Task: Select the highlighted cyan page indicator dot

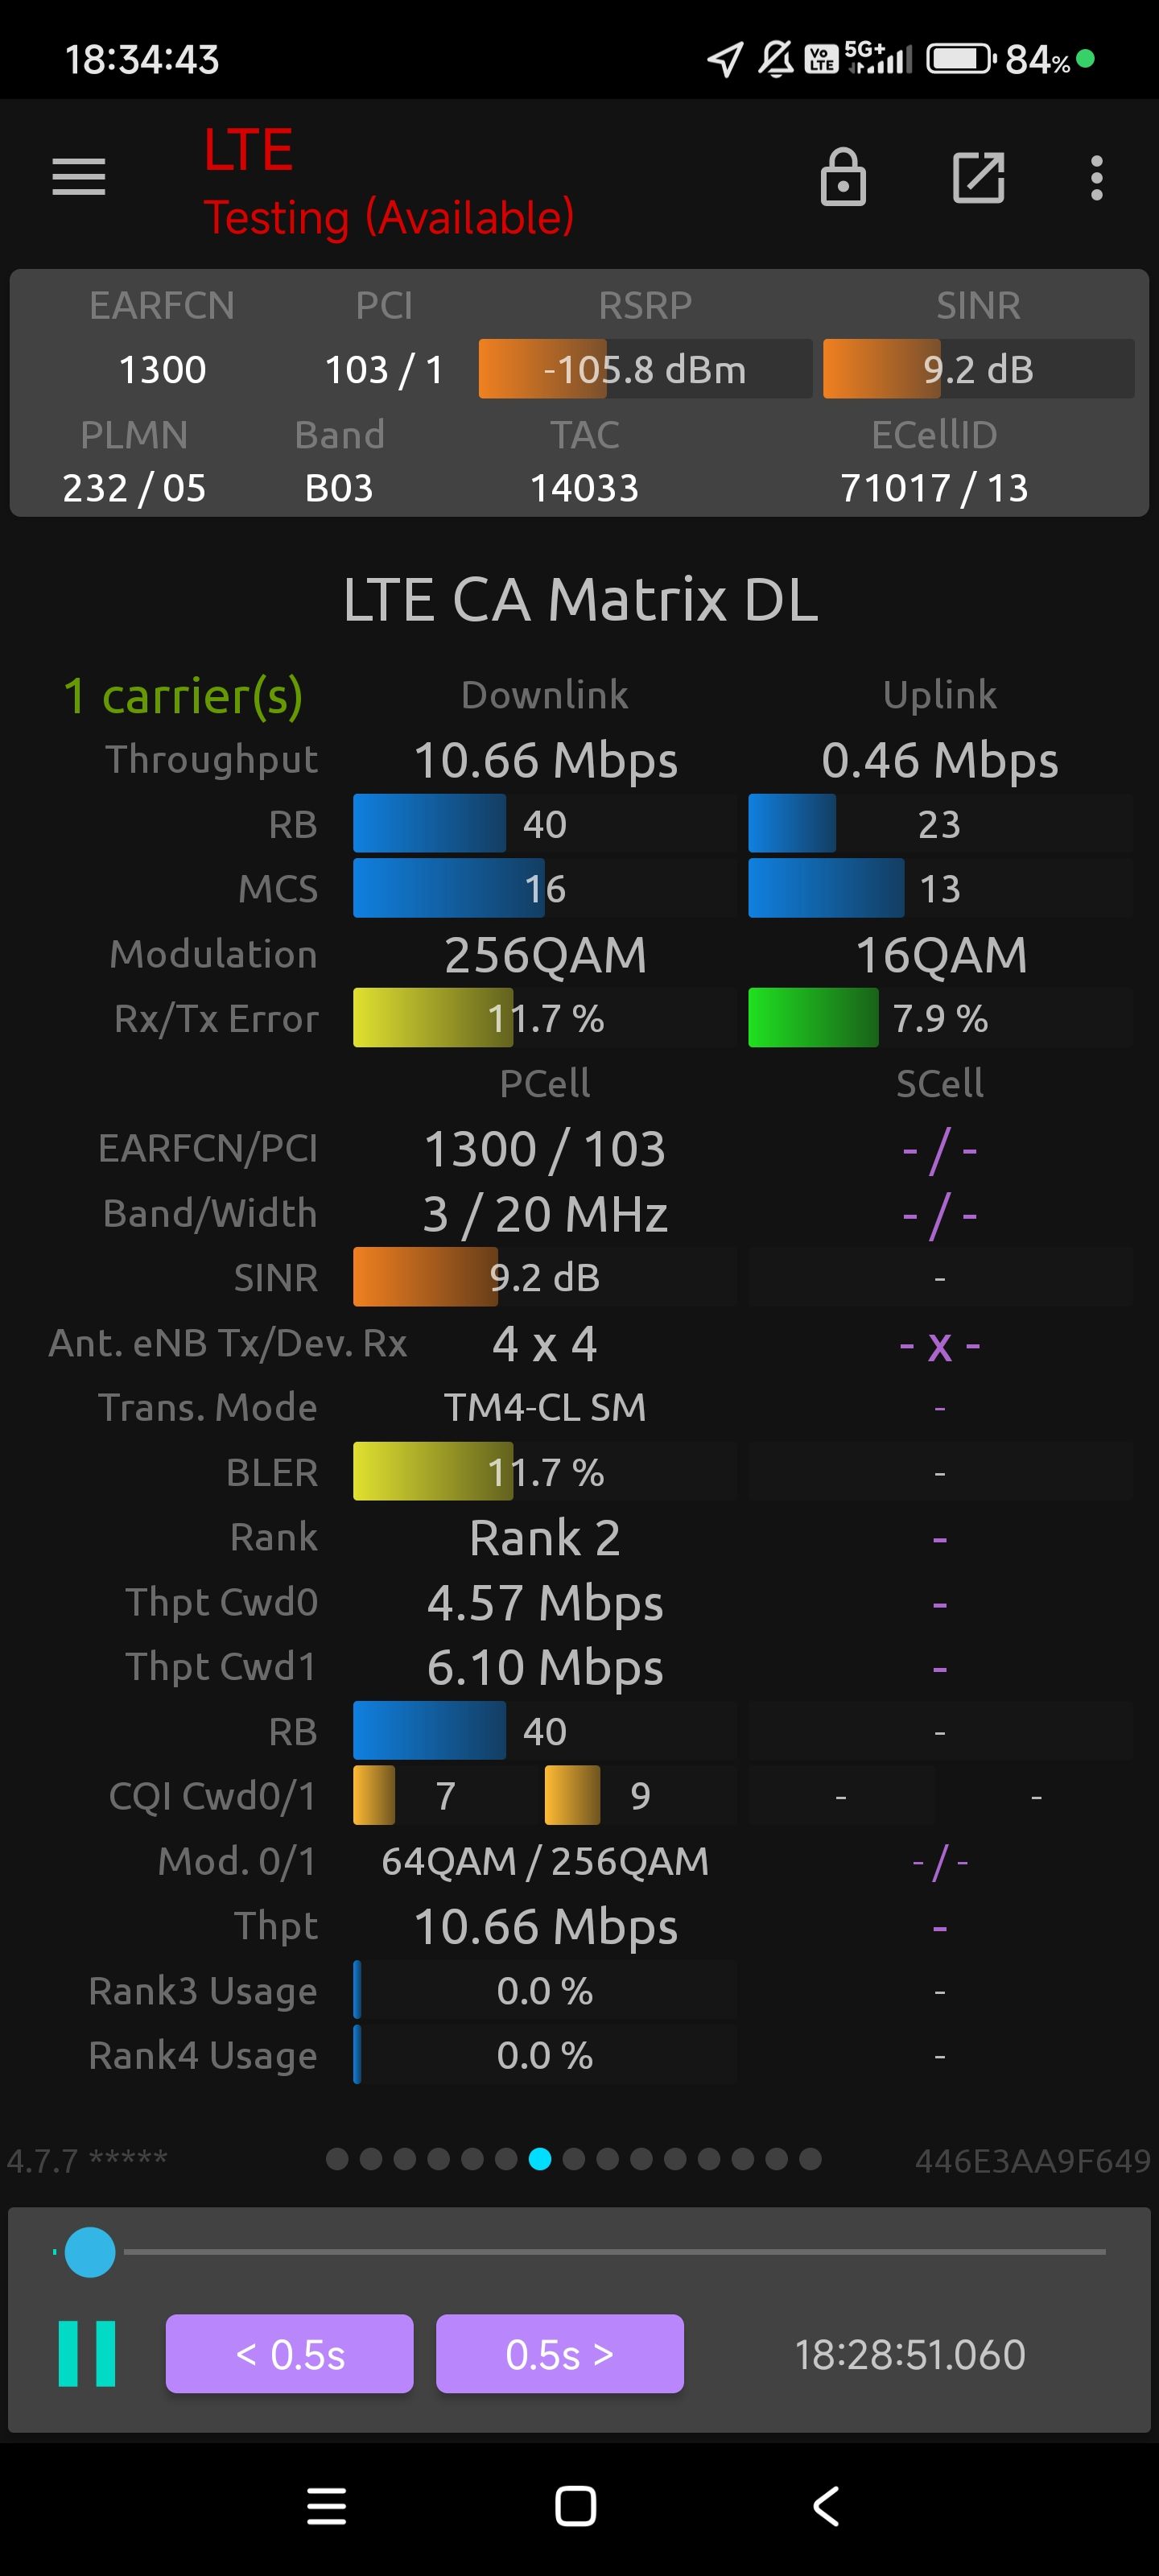Action: (x=540, y=2159)
